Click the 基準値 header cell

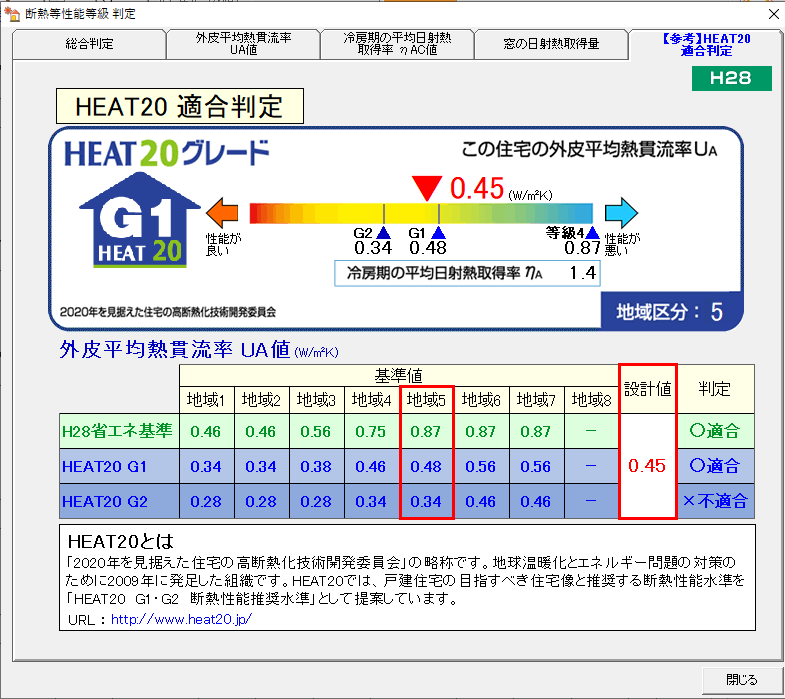(x=399, y=376)
